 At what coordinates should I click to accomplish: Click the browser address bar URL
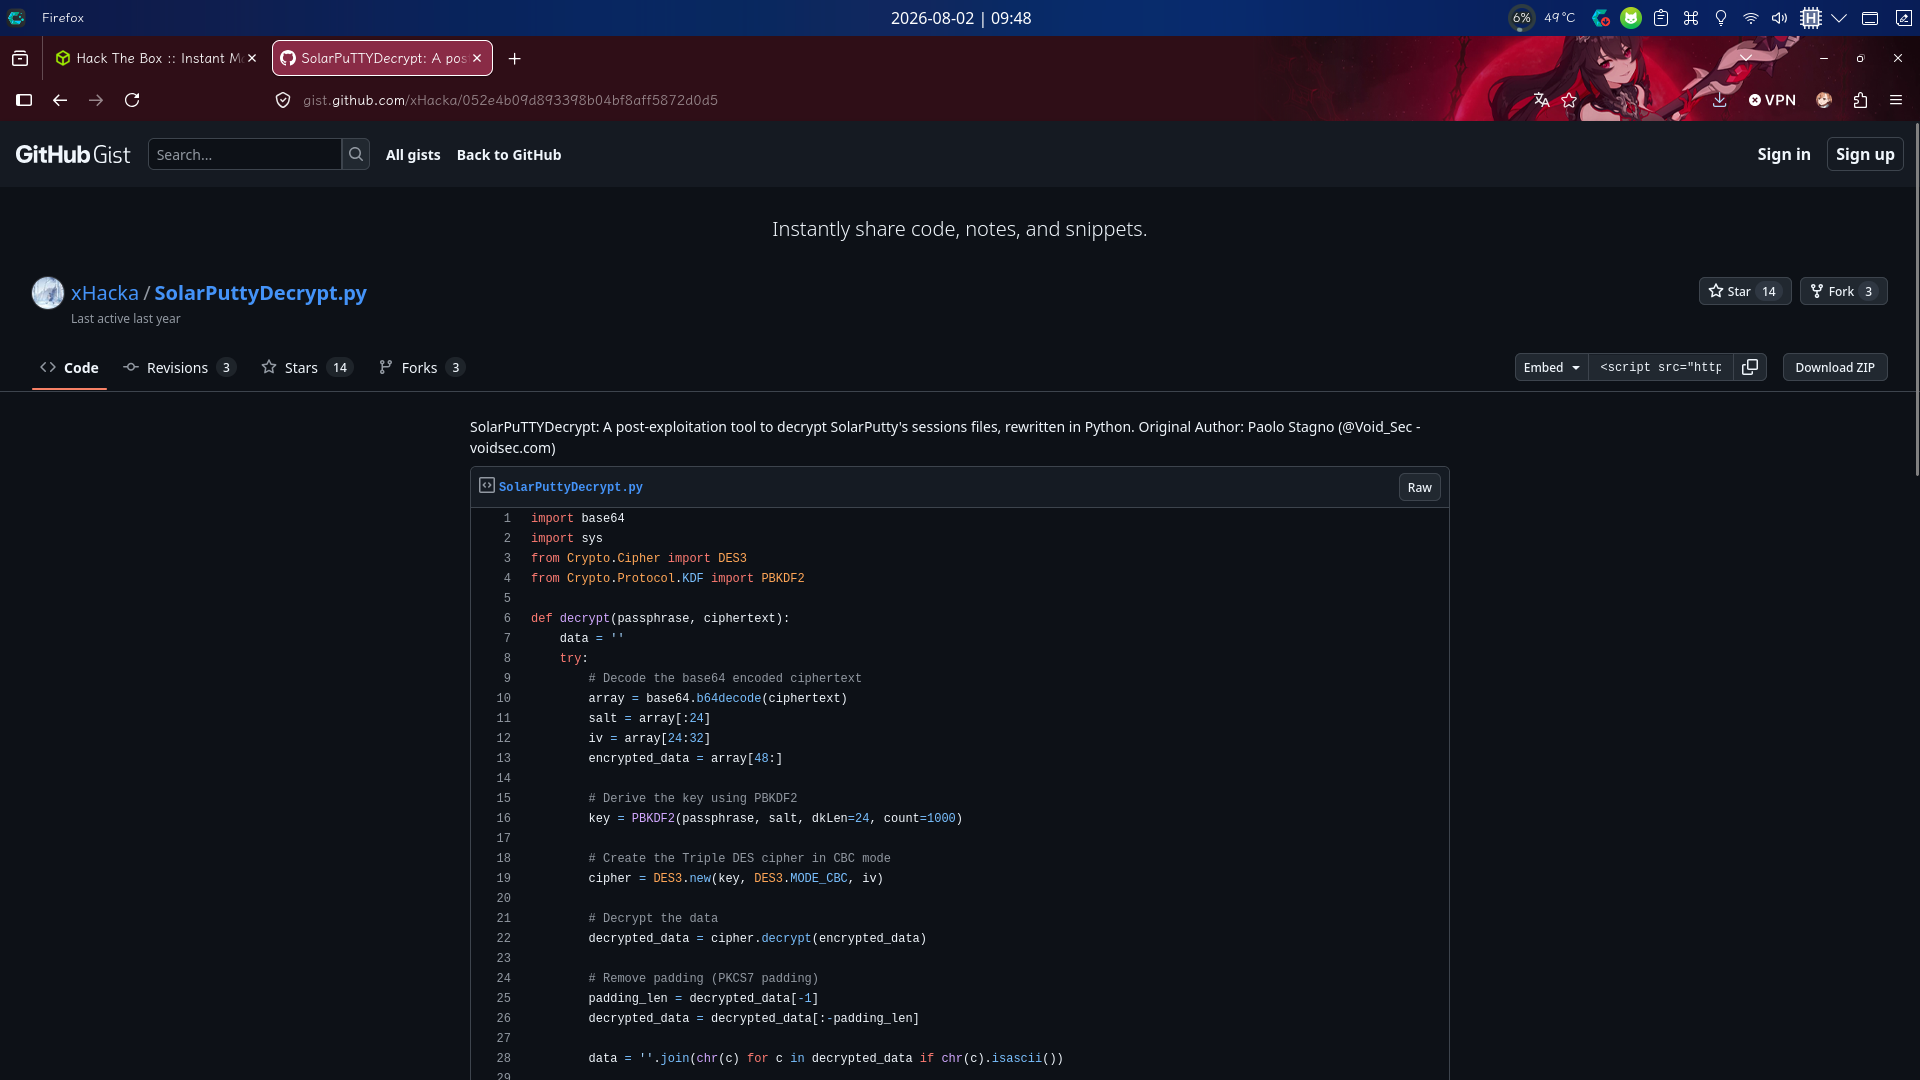(510, 100)
